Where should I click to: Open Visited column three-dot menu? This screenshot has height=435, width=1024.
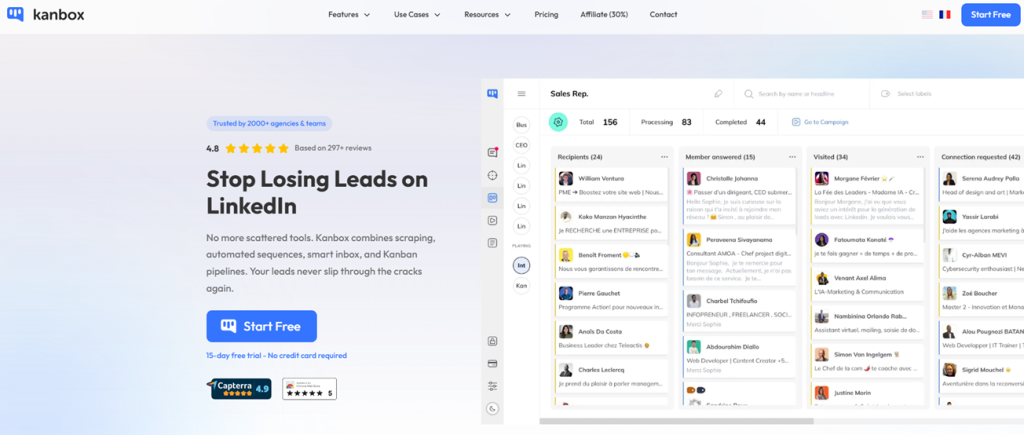tap(920, 157)
